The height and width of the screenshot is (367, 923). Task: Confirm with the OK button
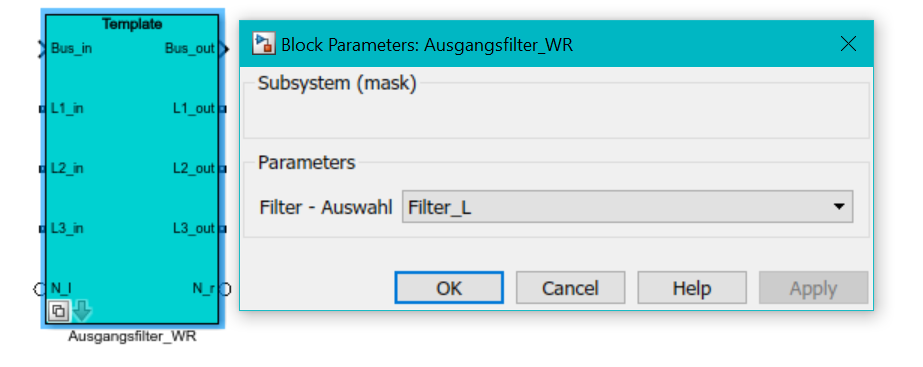[x=449, y=288]
